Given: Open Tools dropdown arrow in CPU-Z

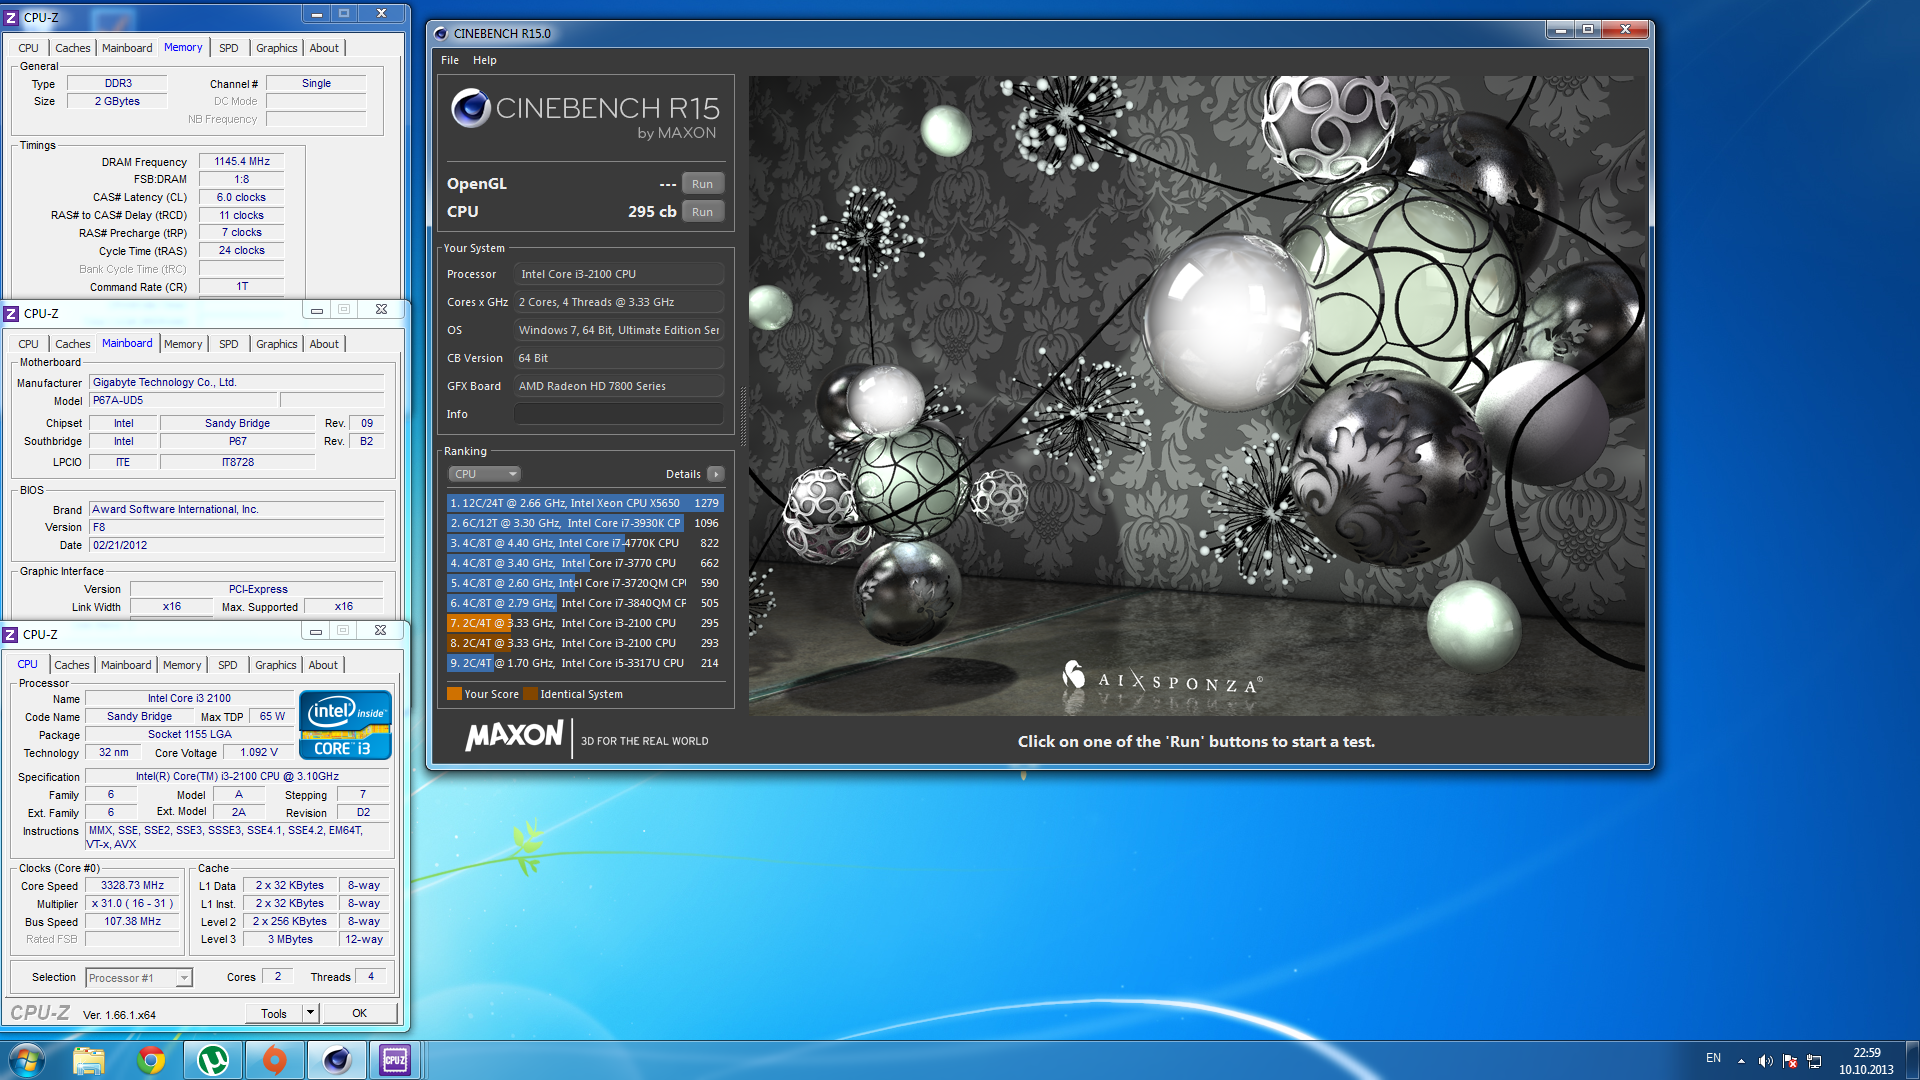Looking at the screenshot, I should point(310,1013).
